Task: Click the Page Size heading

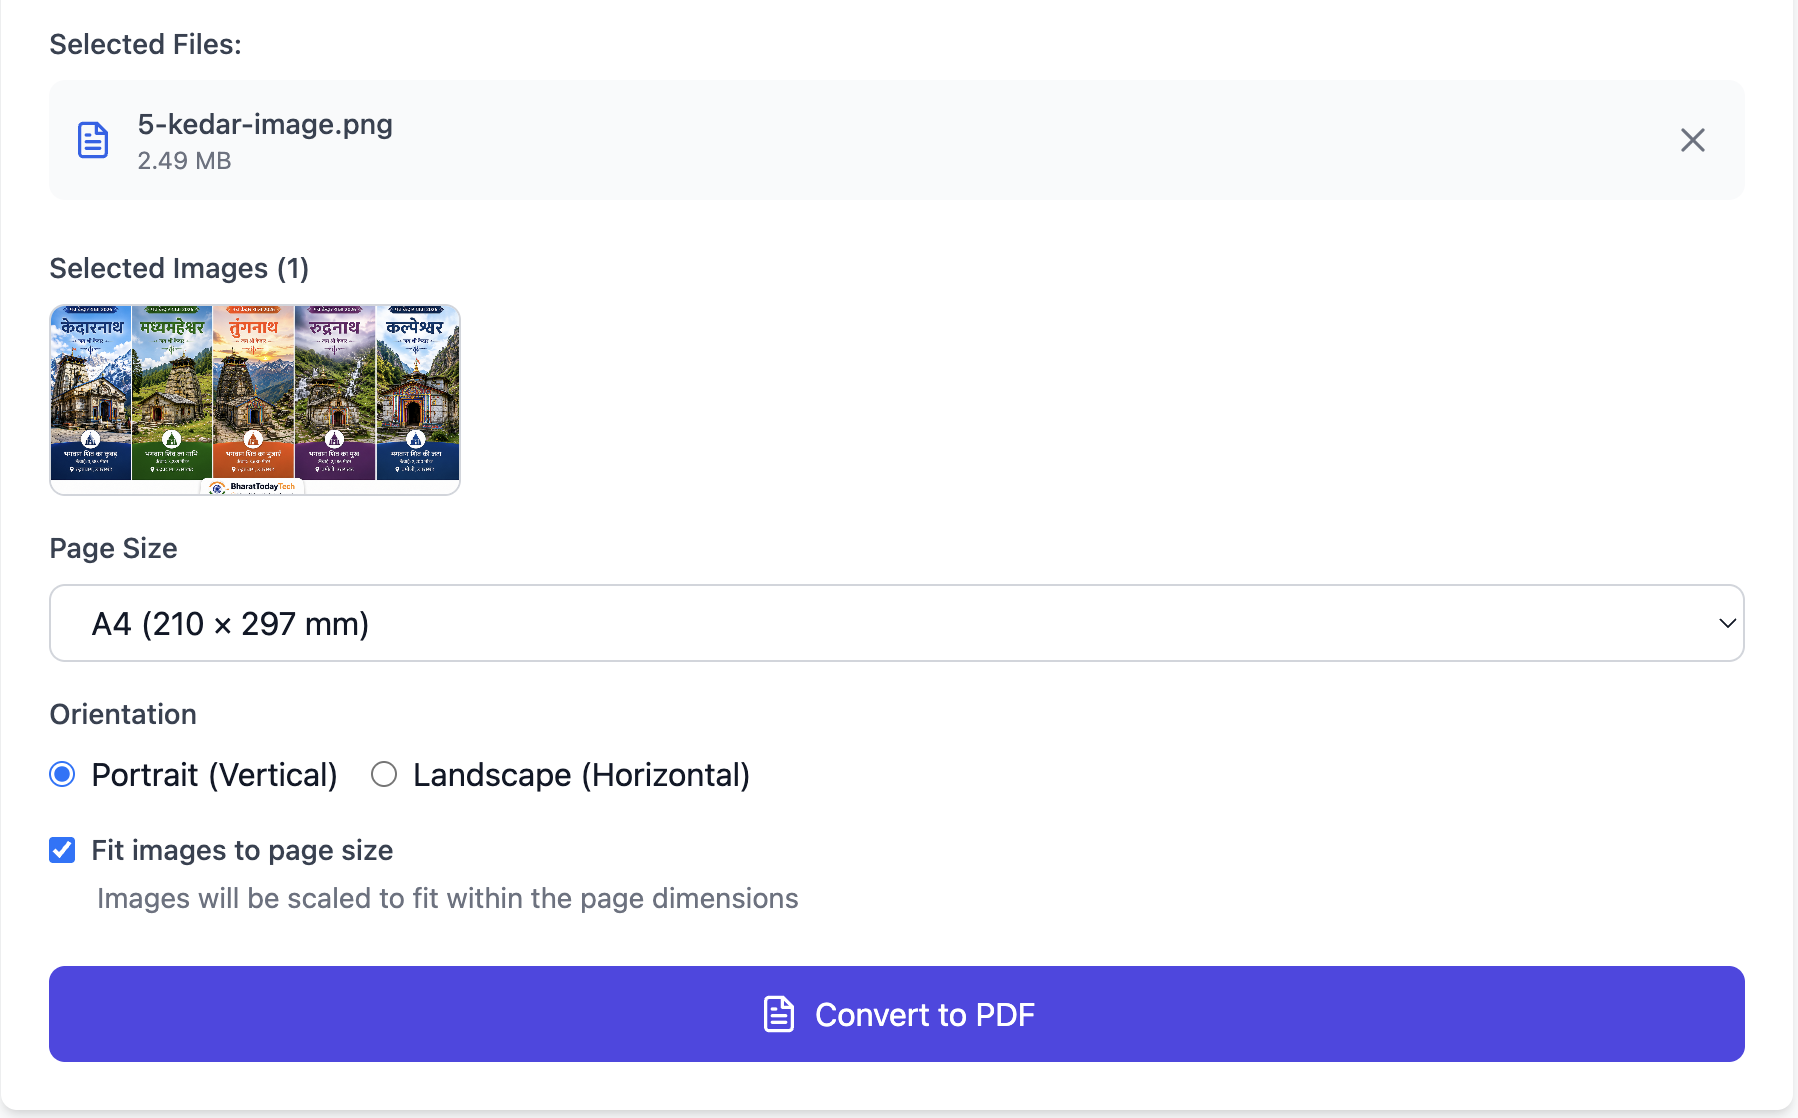Action: tap(114, 548)
